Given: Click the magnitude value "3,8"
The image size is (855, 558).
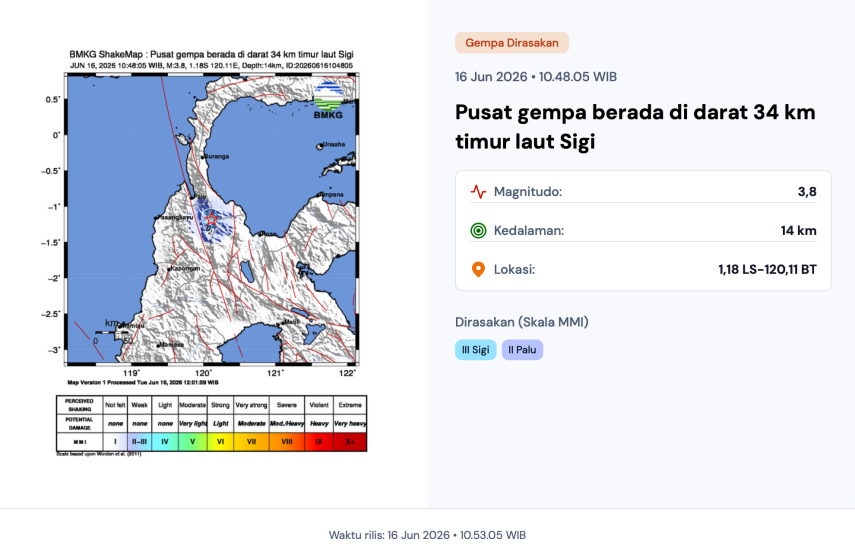Looking at the screenshot, I should click(x=807, y=191).
